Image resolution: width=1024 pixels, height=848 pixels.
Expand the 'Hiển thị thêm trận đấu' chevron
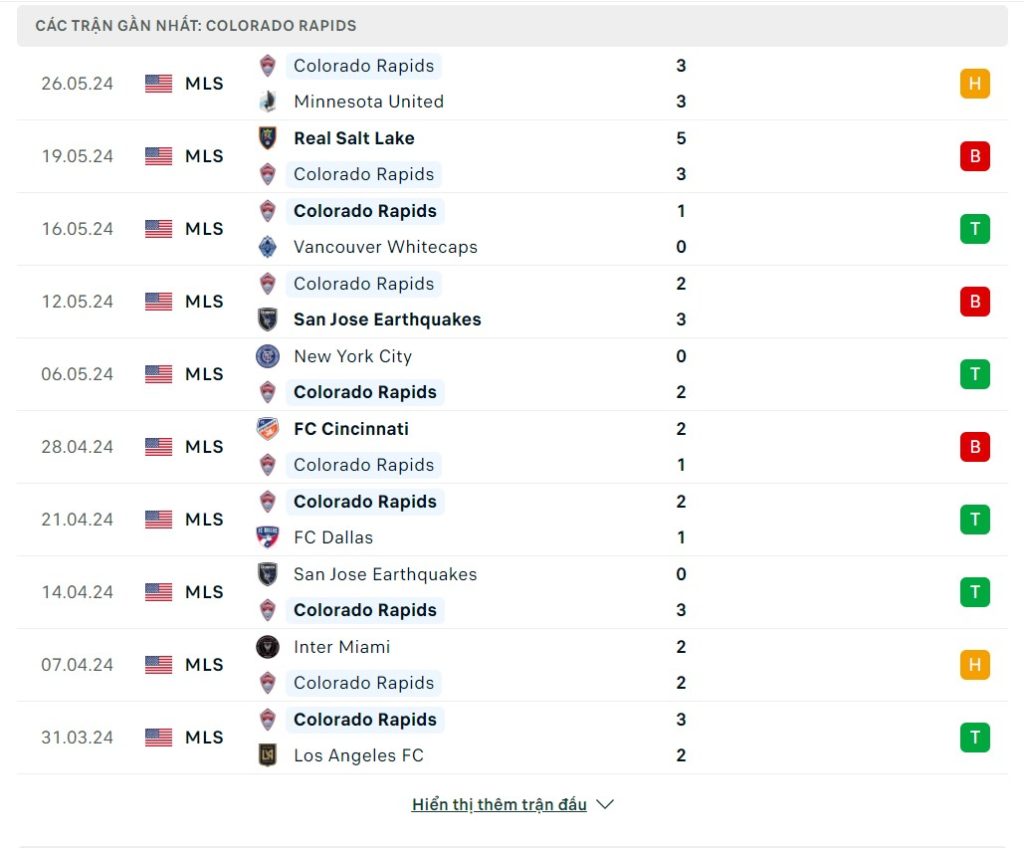tap(604, 804)
